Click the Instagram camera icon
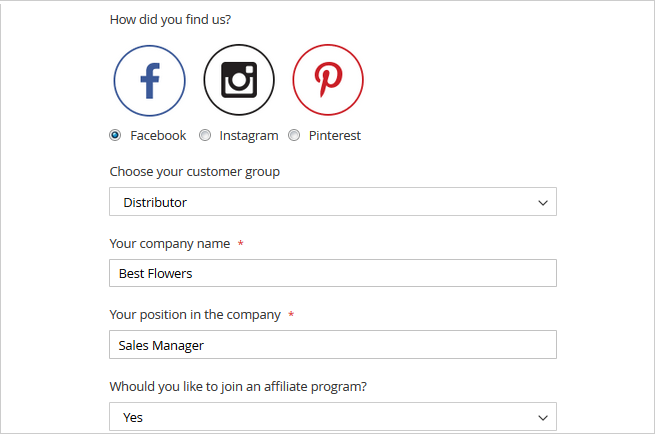 (x=239, y=80)
